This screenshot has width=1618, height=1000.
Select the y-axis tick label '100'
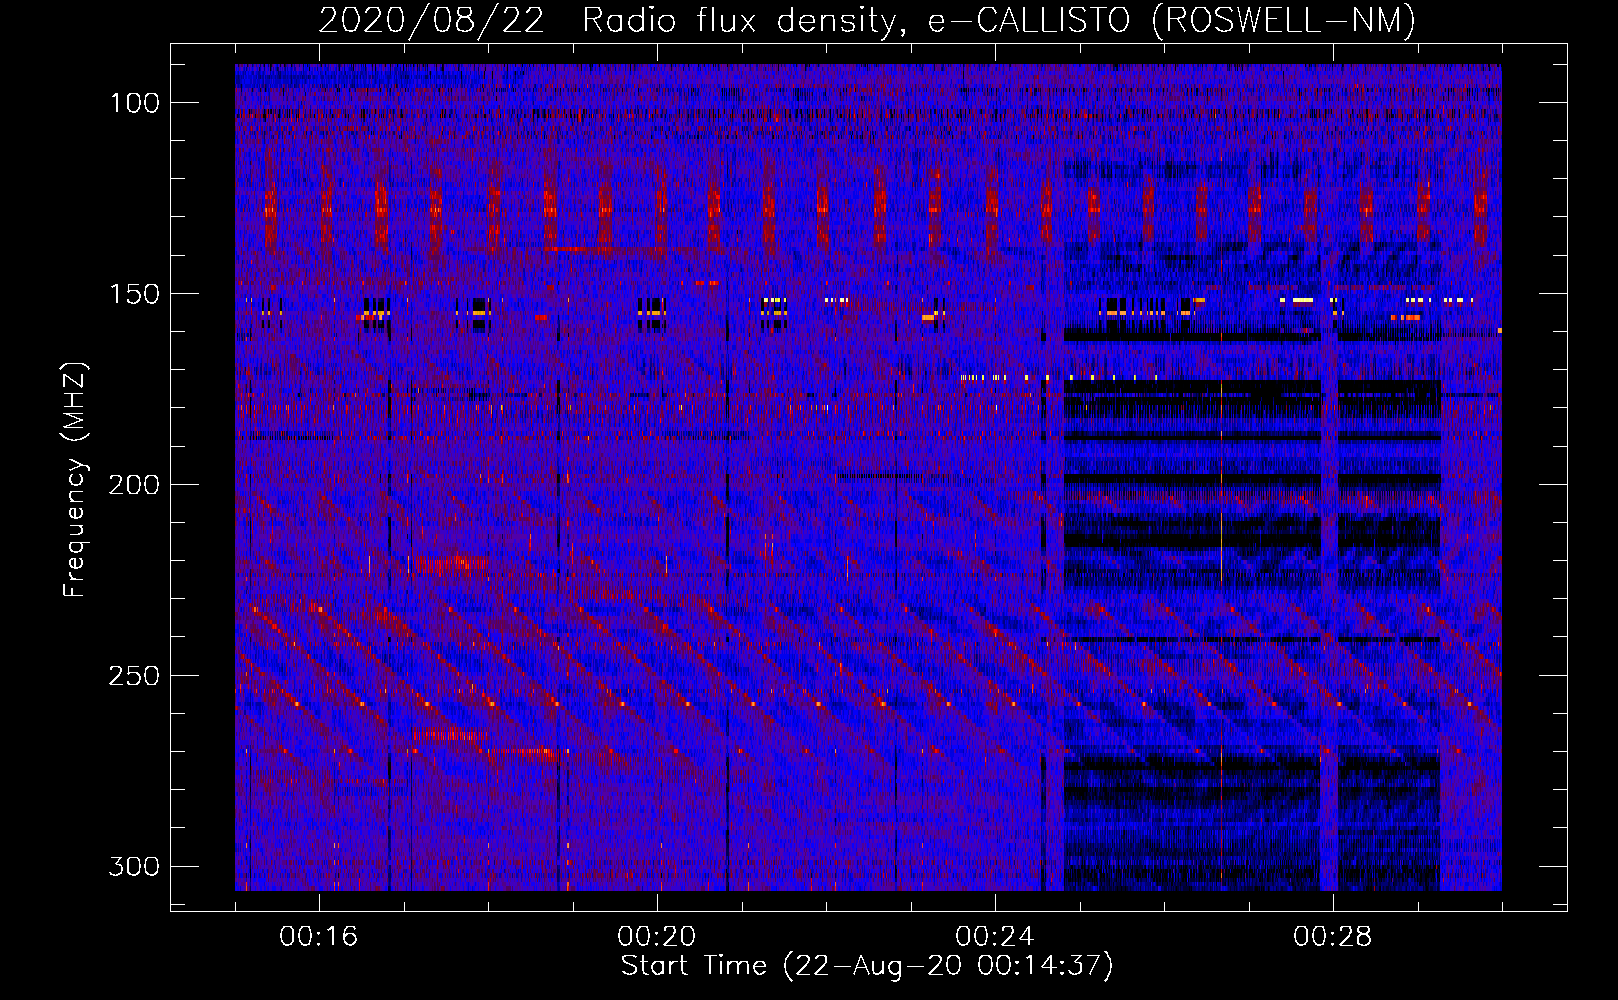[x=134, y=103]
